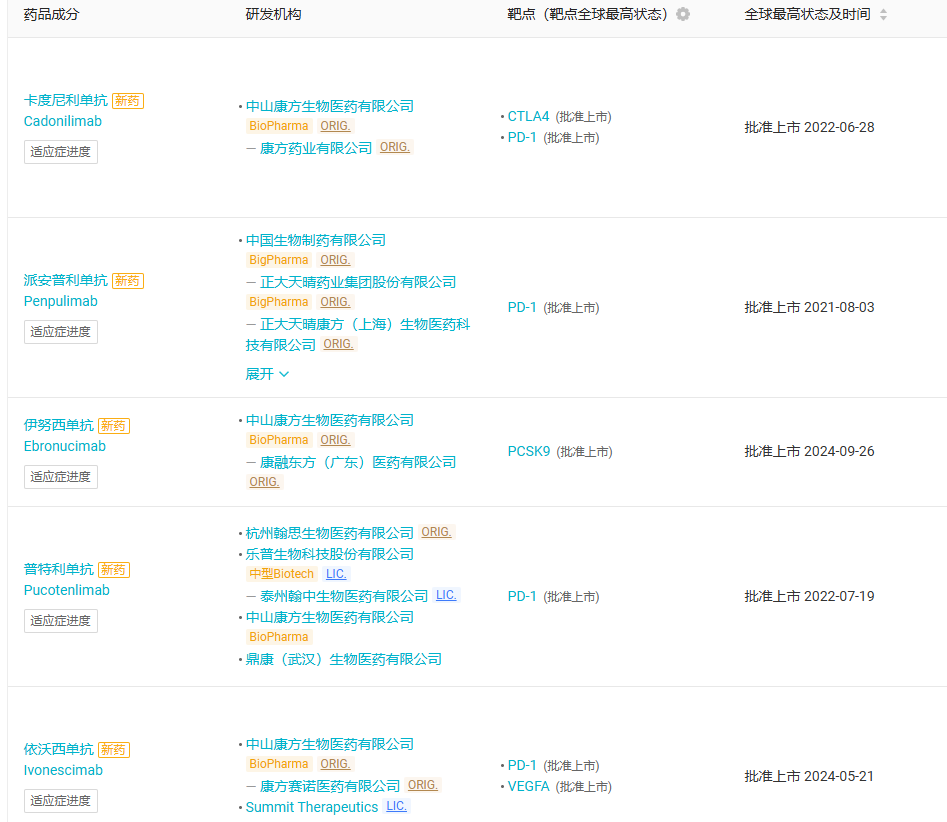
Task: Click 适应症进度 button for Ivonescimab
Action: [60, 800]
